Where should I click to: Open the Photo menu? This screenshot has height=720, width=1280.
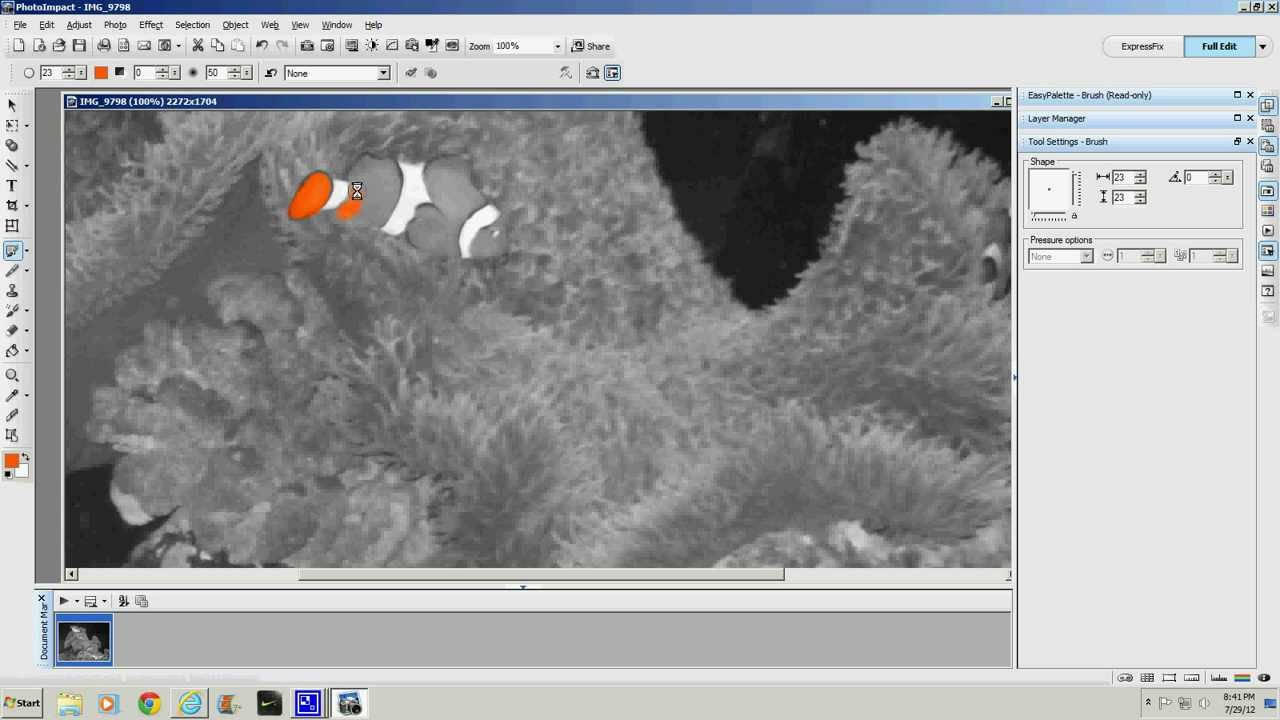115,25
